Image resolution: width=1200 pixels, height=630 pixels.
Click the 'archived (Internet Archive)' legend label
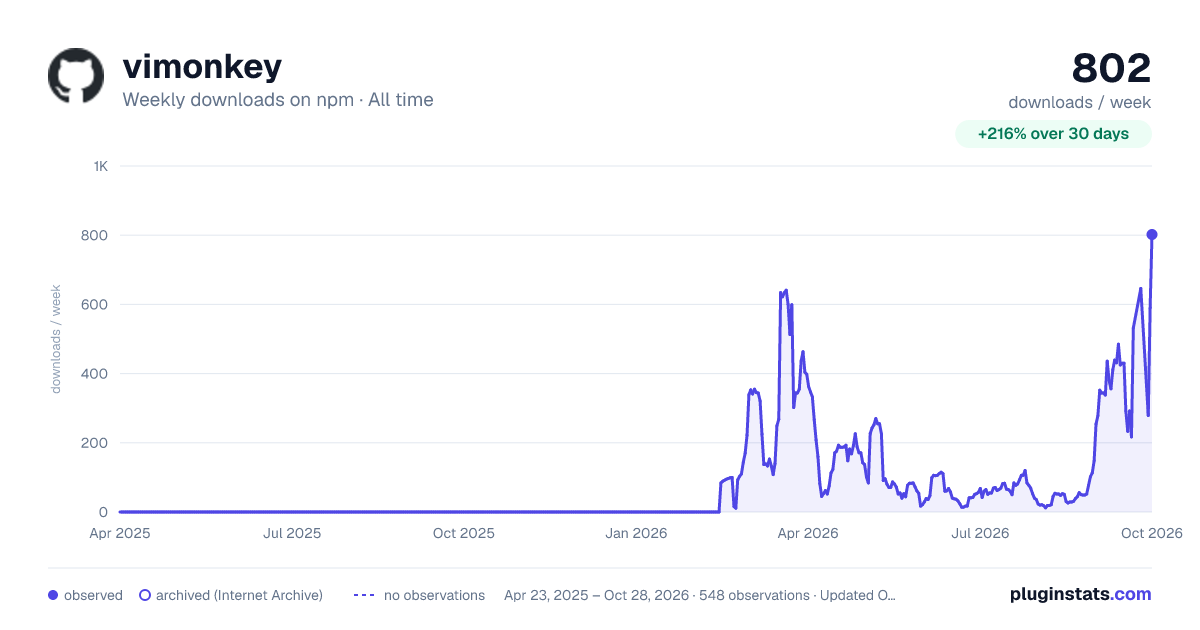239,595
